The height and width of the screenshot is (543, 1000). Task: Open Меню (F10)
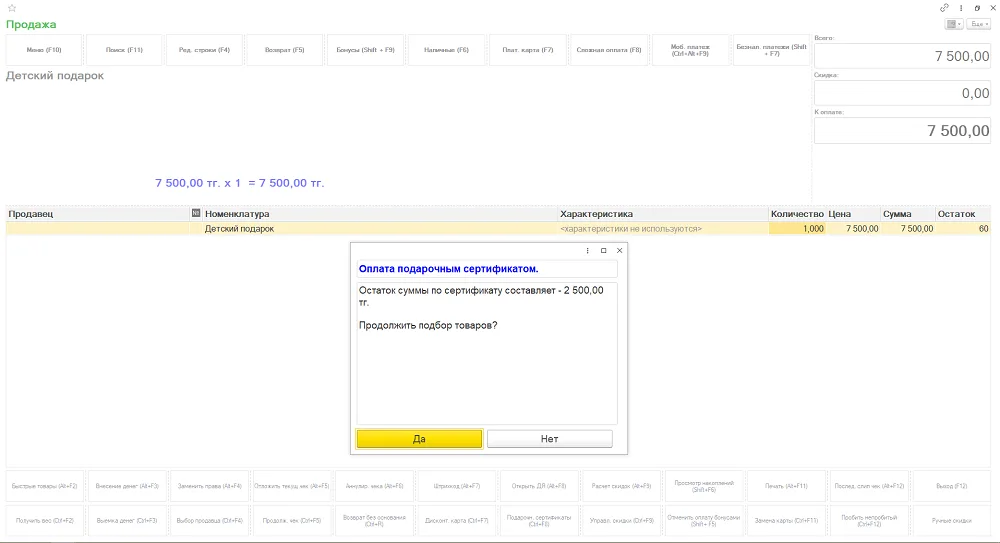[44, 50]
